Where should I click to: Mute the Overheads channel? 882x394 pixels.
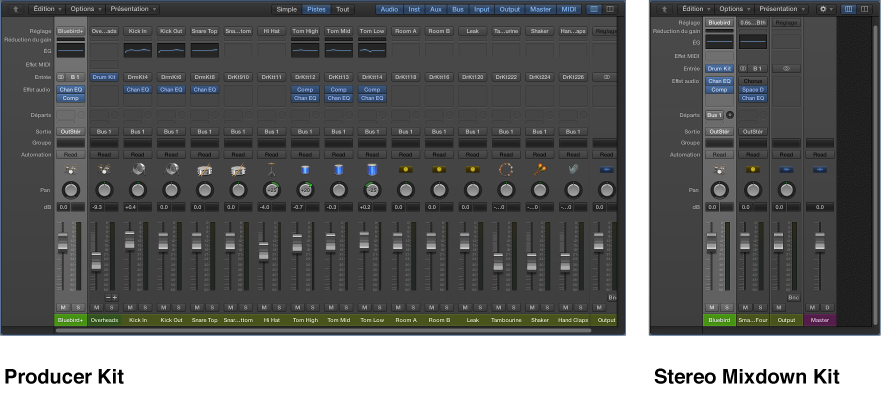pyautogui.click(x=97, y=307)
